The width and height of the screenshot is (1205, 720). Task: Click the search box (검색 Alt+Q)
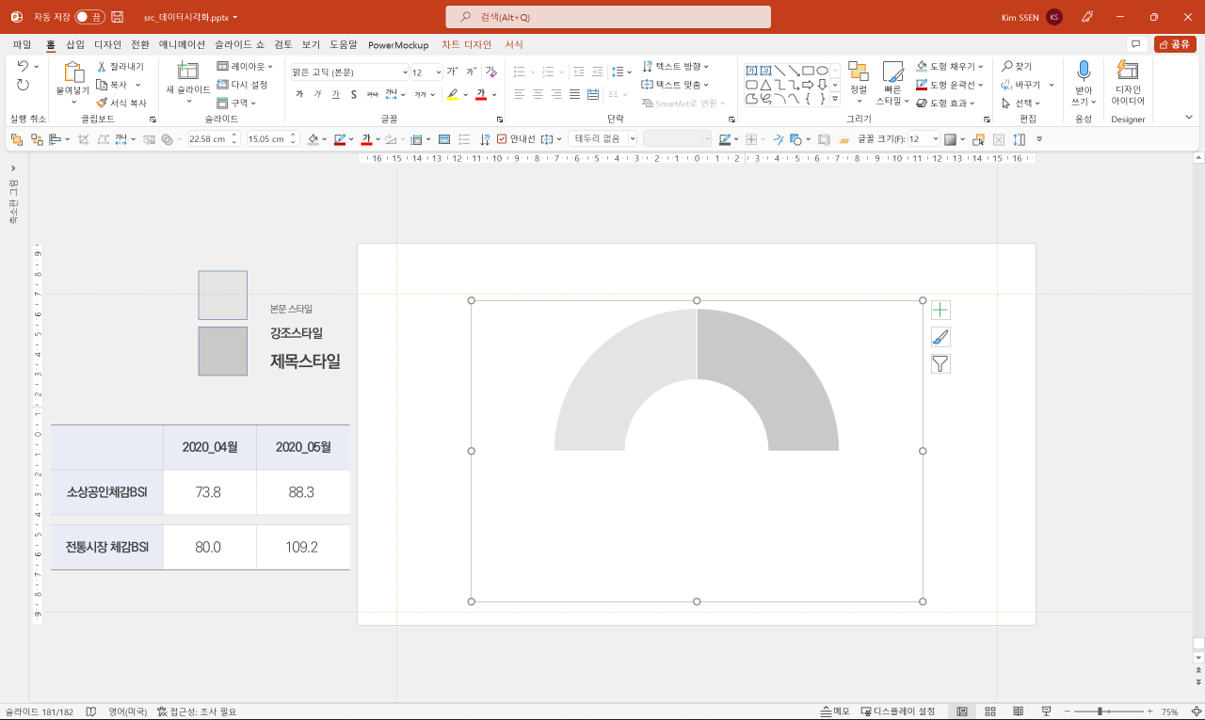(x=608, y=17)
